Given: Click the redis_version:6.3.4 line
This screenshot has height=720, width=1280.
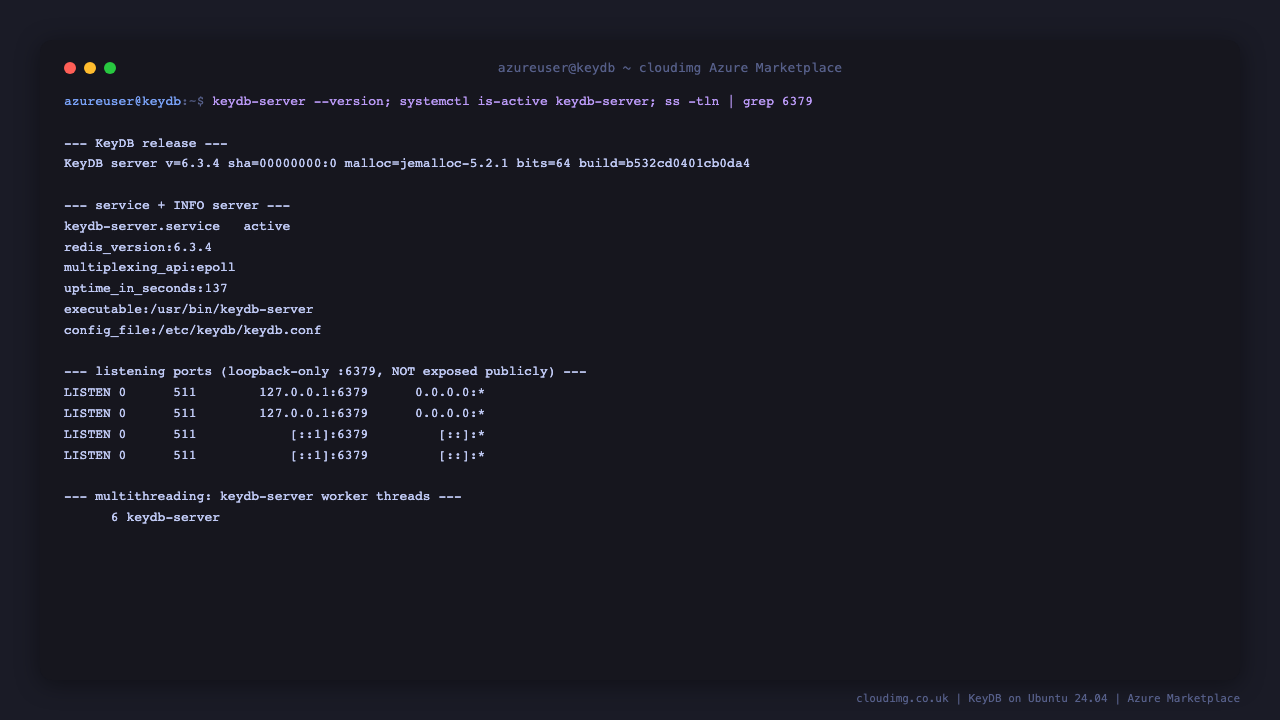Looking at the screenshot, I should click(x=138, y=248).
